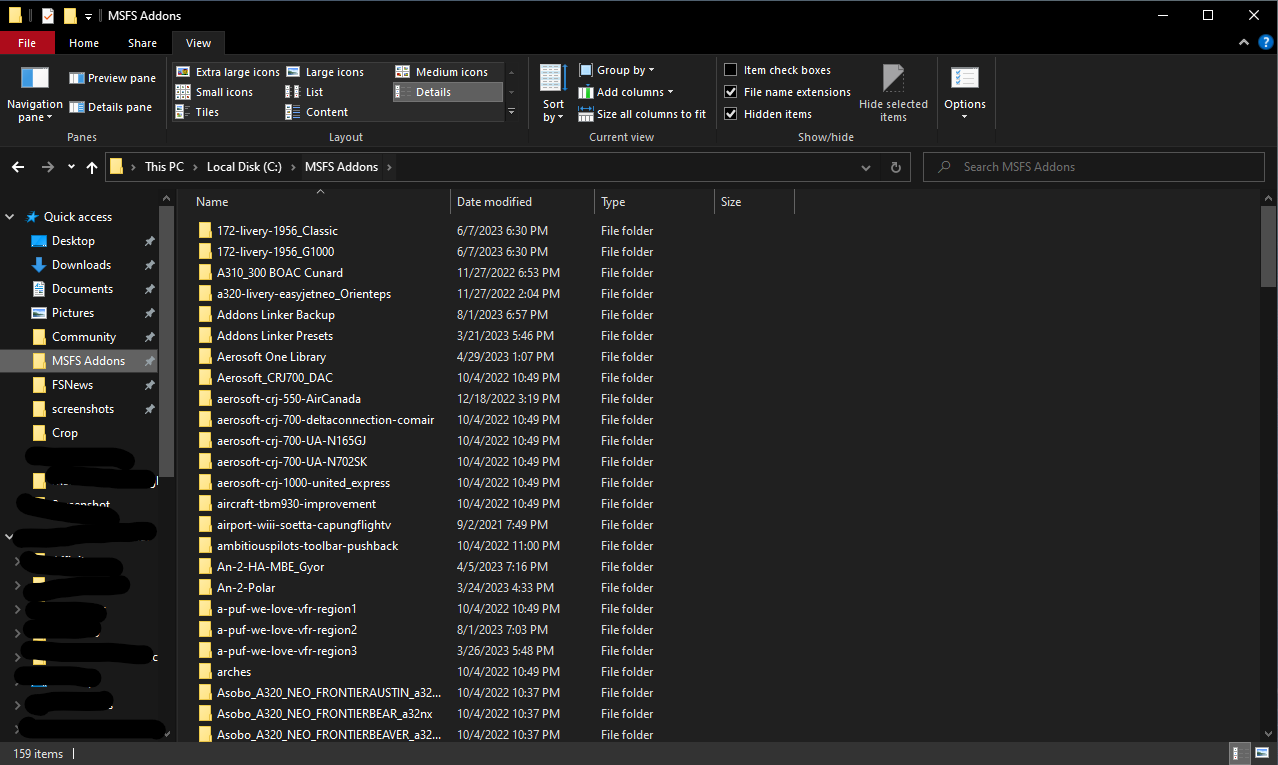Open Customize Quick Access Toolbar dropdown
This screenshot has width=1278, height=765.
[88, 16]
